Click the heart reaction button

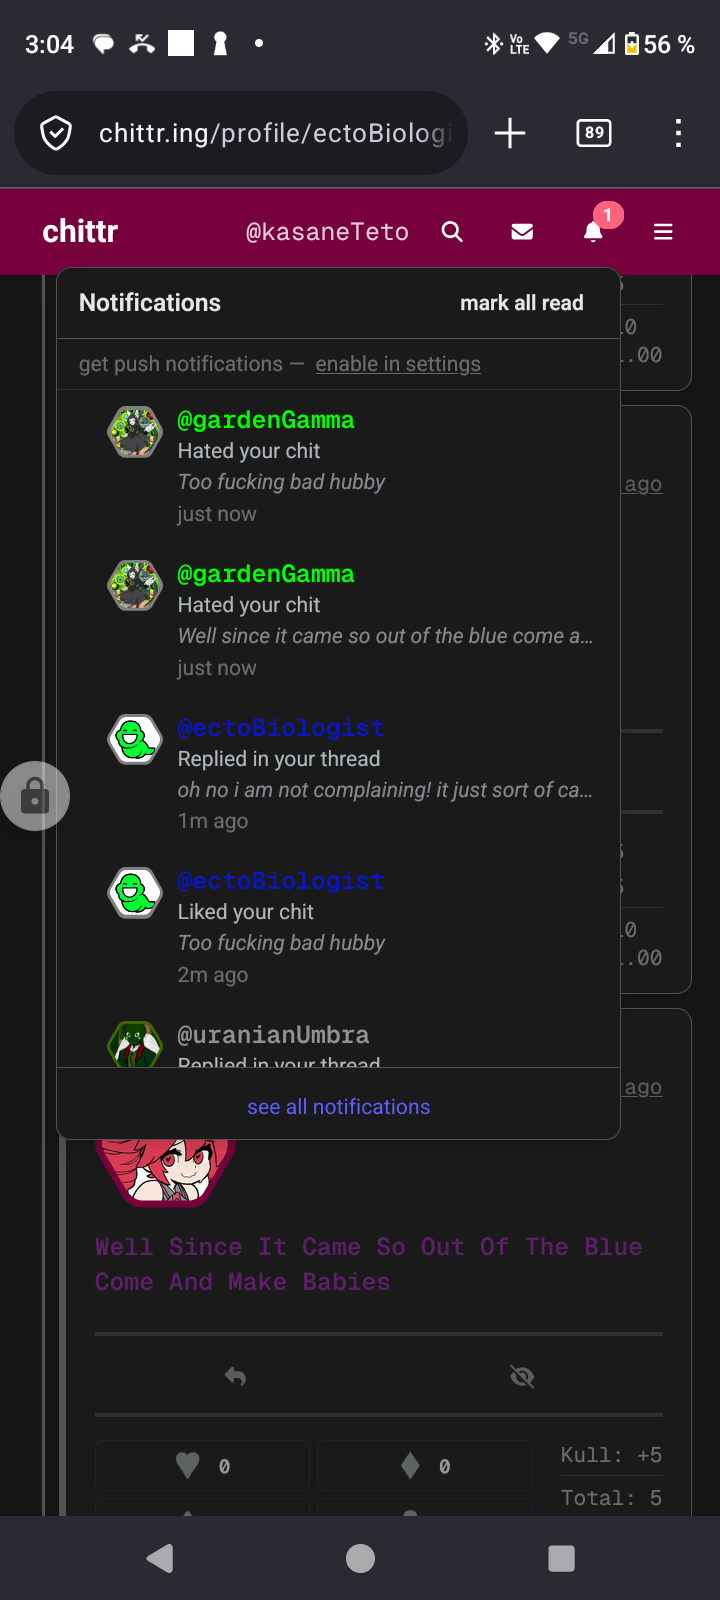(202, 1466)
